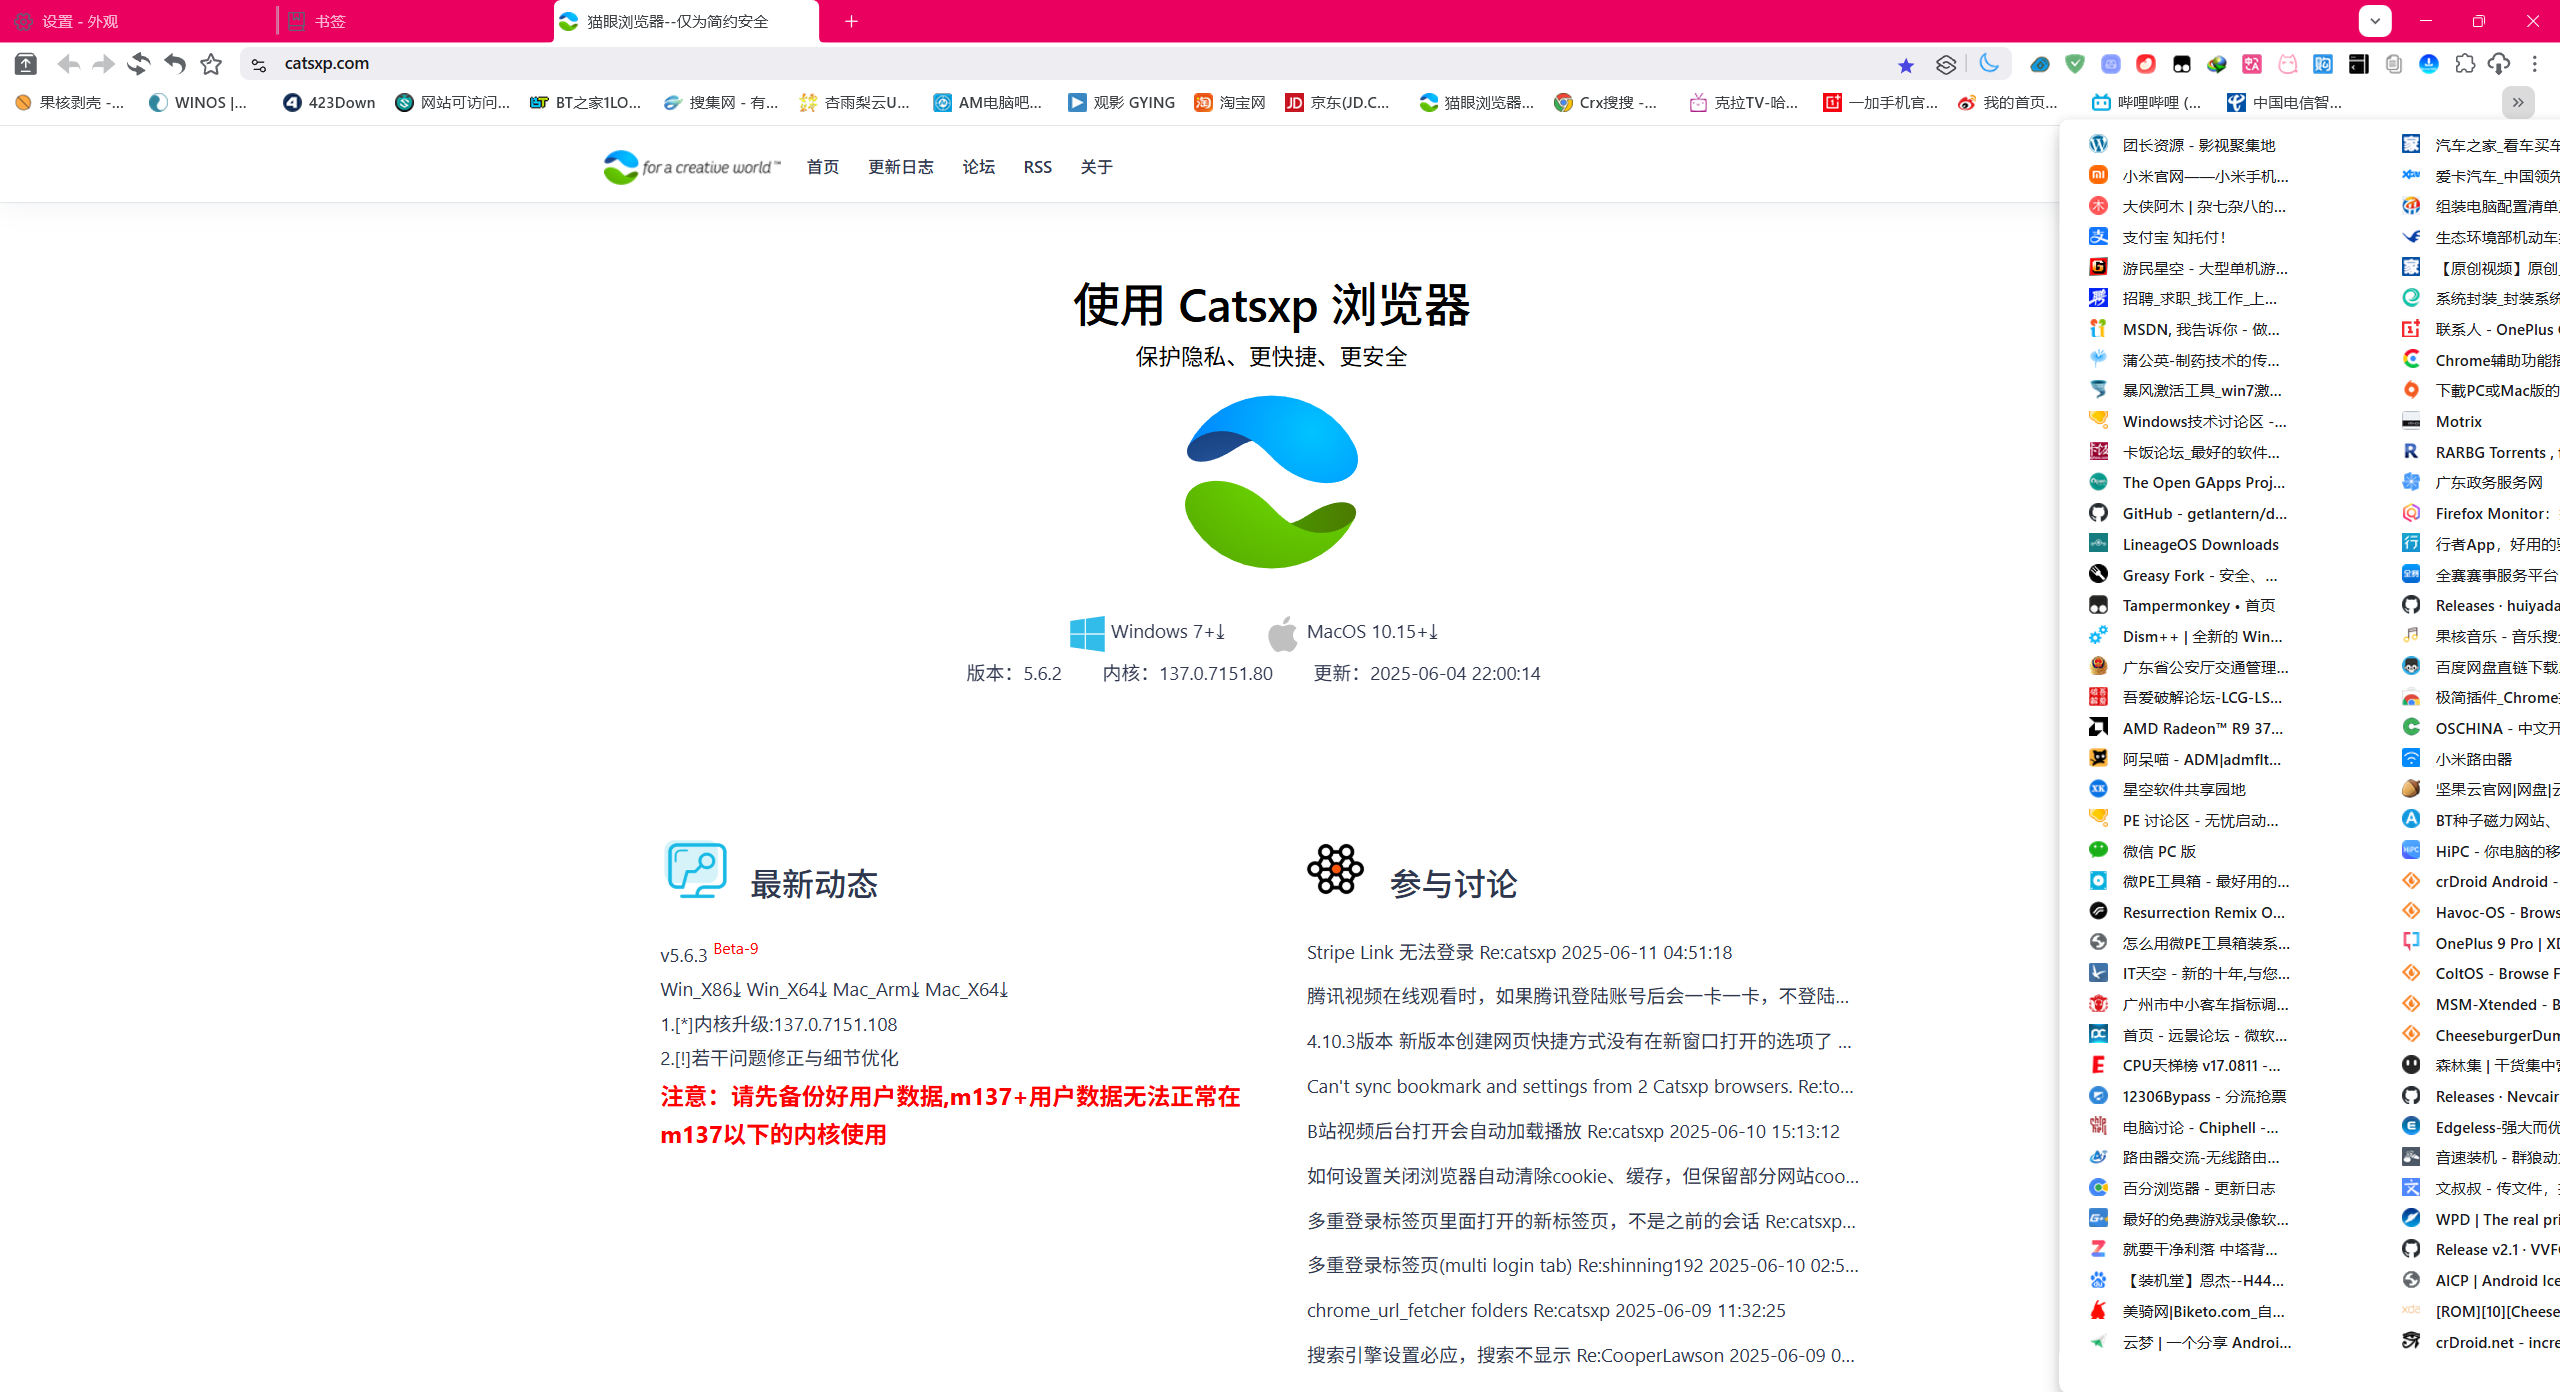The width and height of the screenshot is (2560, 1392).
Task: Open 更新日志 in the site navigation
Action: click(x=901, y=167)
